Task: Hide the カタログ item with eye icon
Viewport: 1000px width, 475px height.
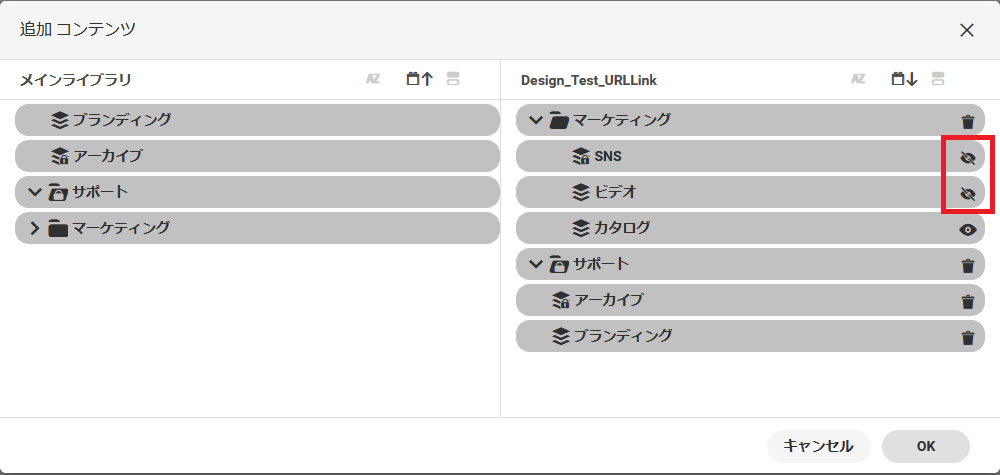Action: click(x=967, y=229)
